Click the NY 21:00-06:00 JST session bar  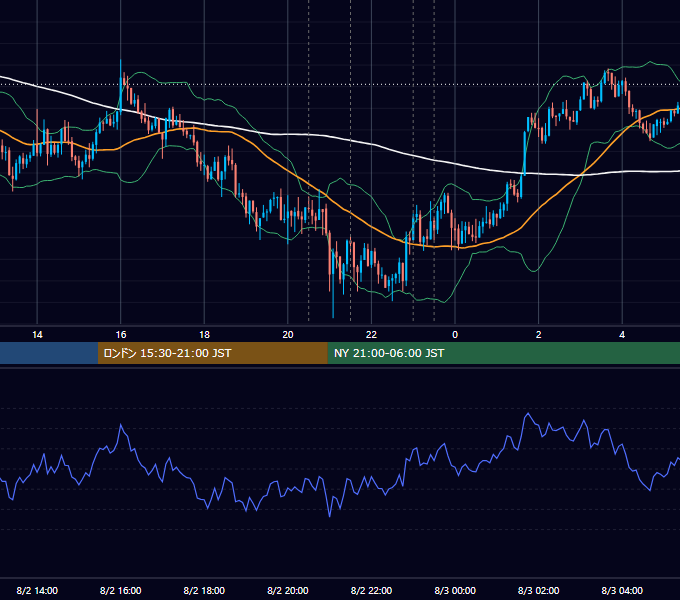click(x=503, y=353)
